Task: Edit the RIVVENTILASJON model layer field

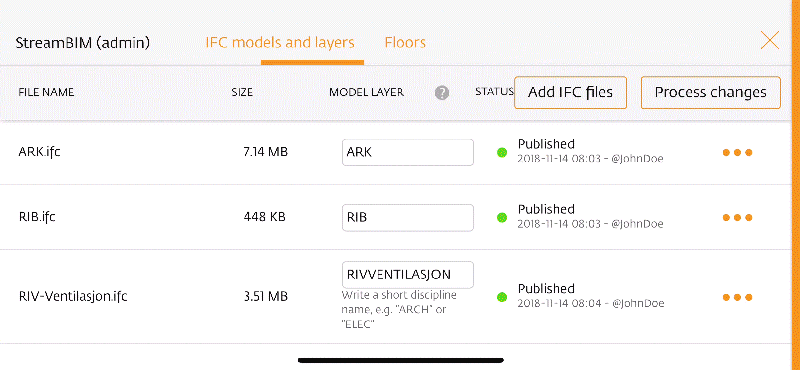Action: point(408,275)
